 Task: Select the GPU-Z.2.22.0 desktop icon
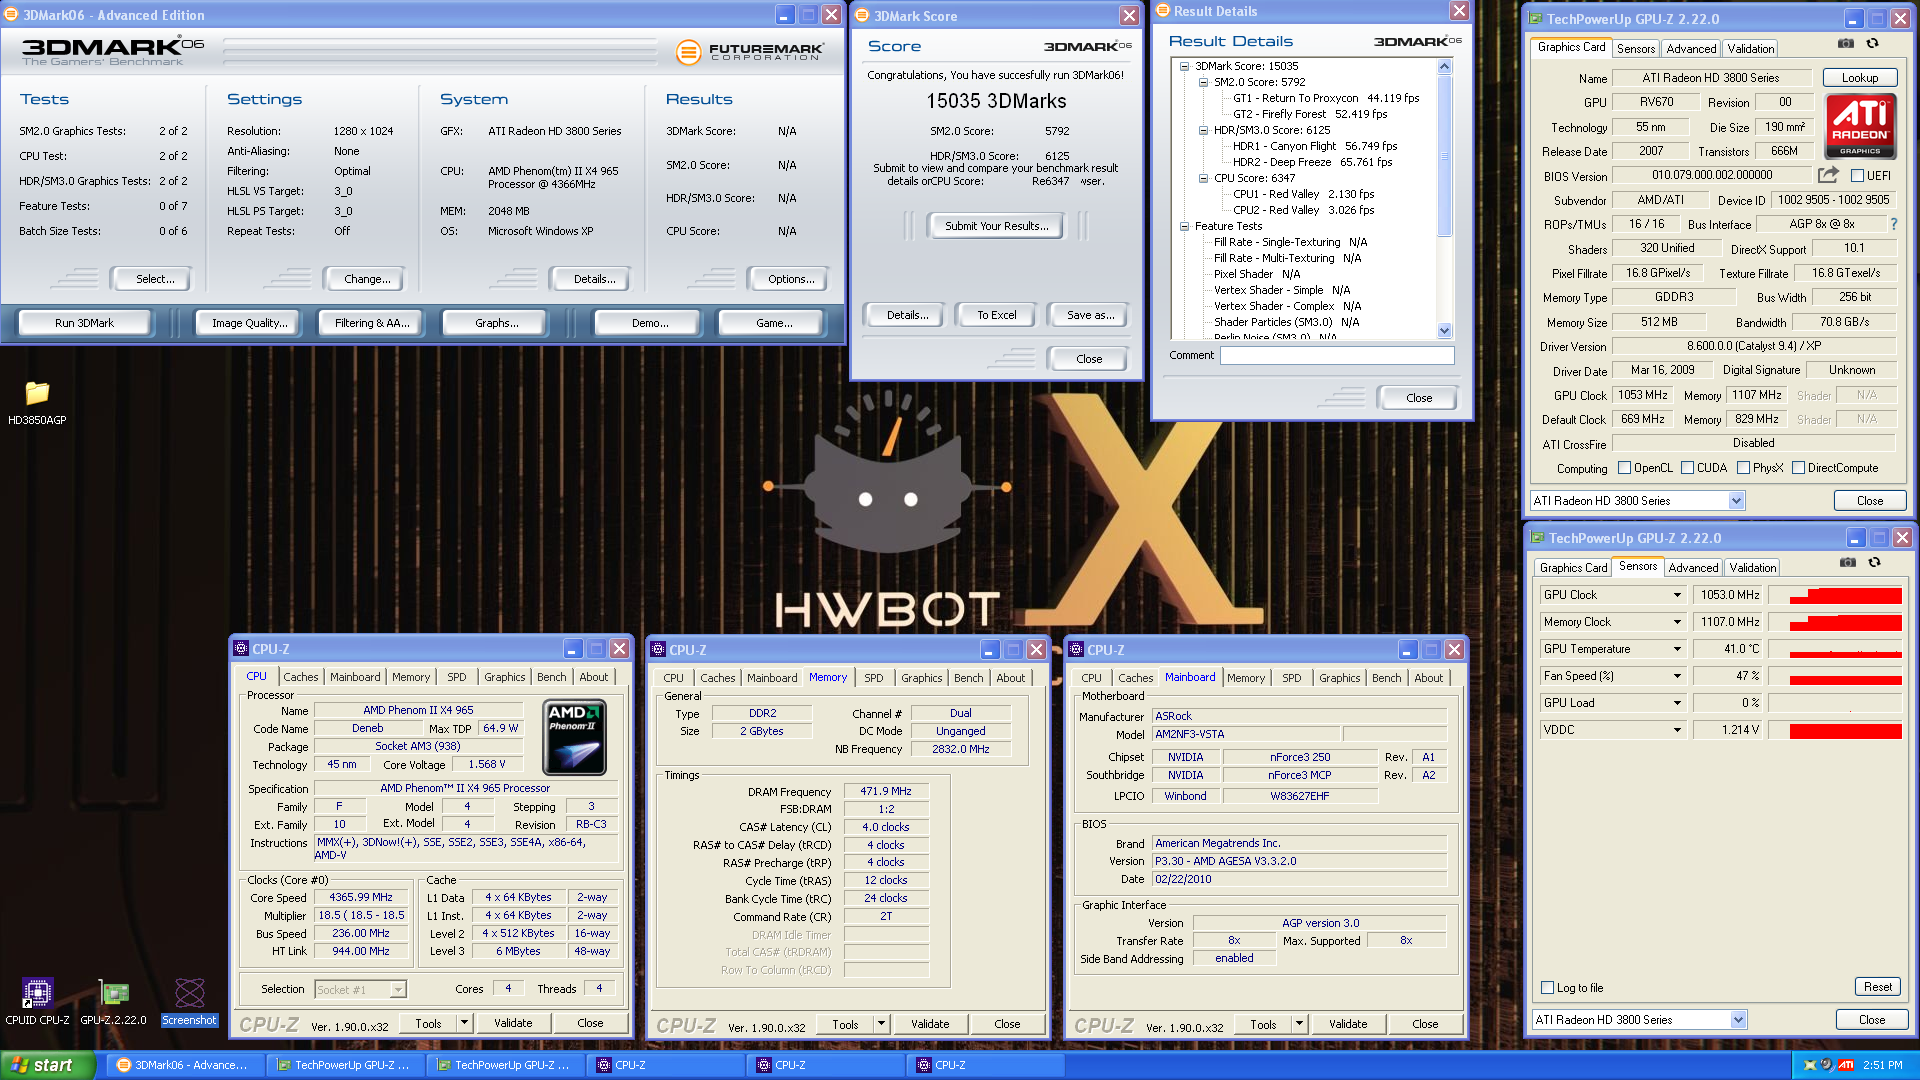click(x=113, y=1002)
